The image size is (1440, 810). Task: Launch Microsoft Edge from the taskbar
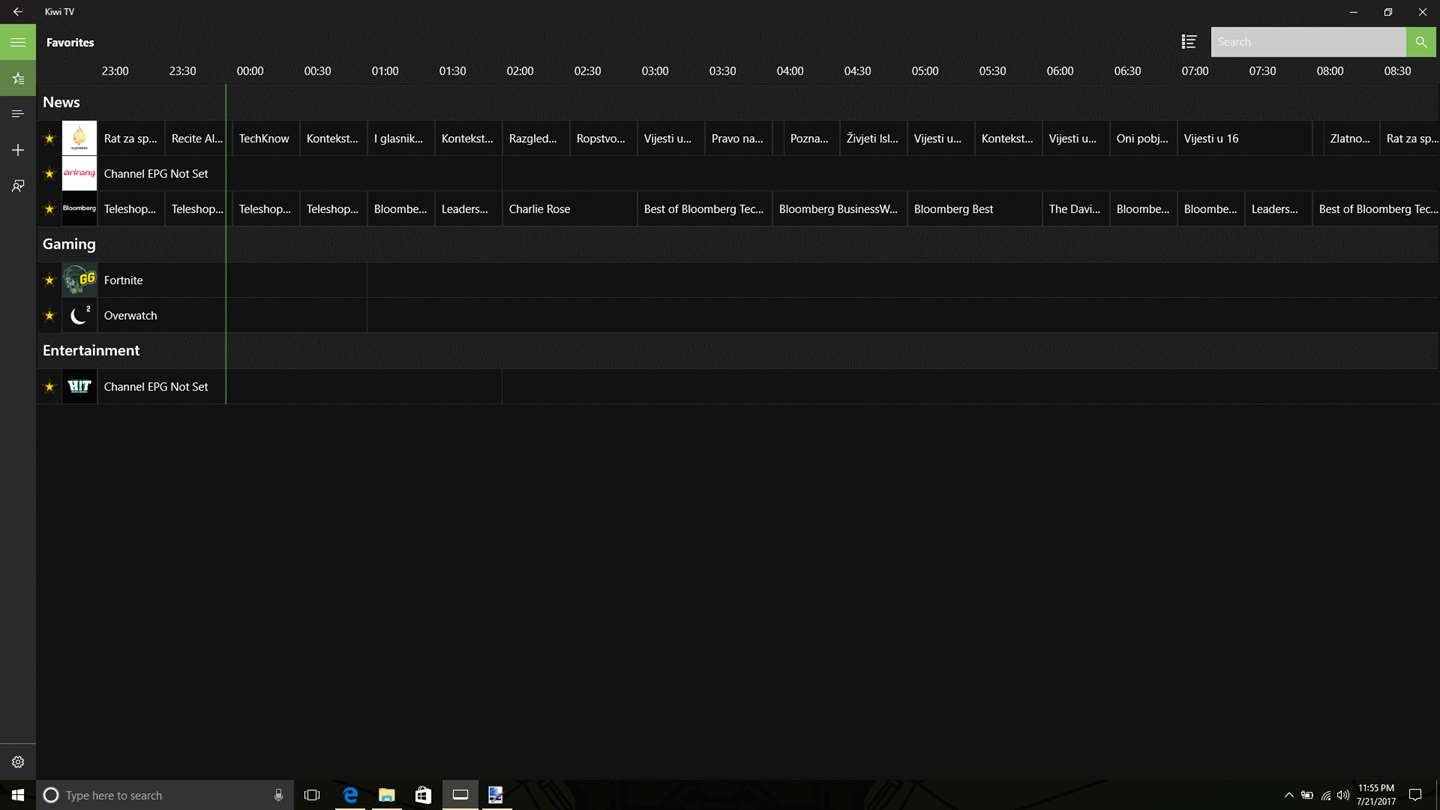coord(350,795)
